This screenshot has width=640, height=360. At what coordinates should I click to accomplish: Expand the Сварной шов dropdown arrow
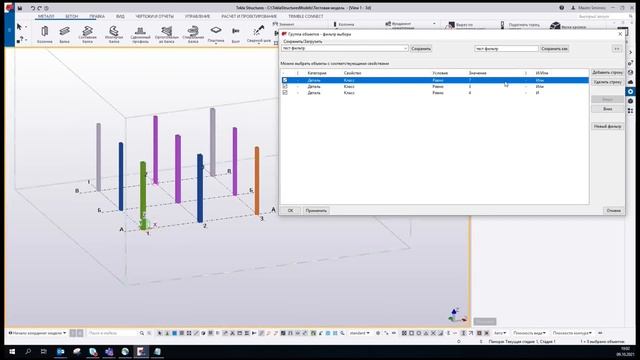[259, 43]
